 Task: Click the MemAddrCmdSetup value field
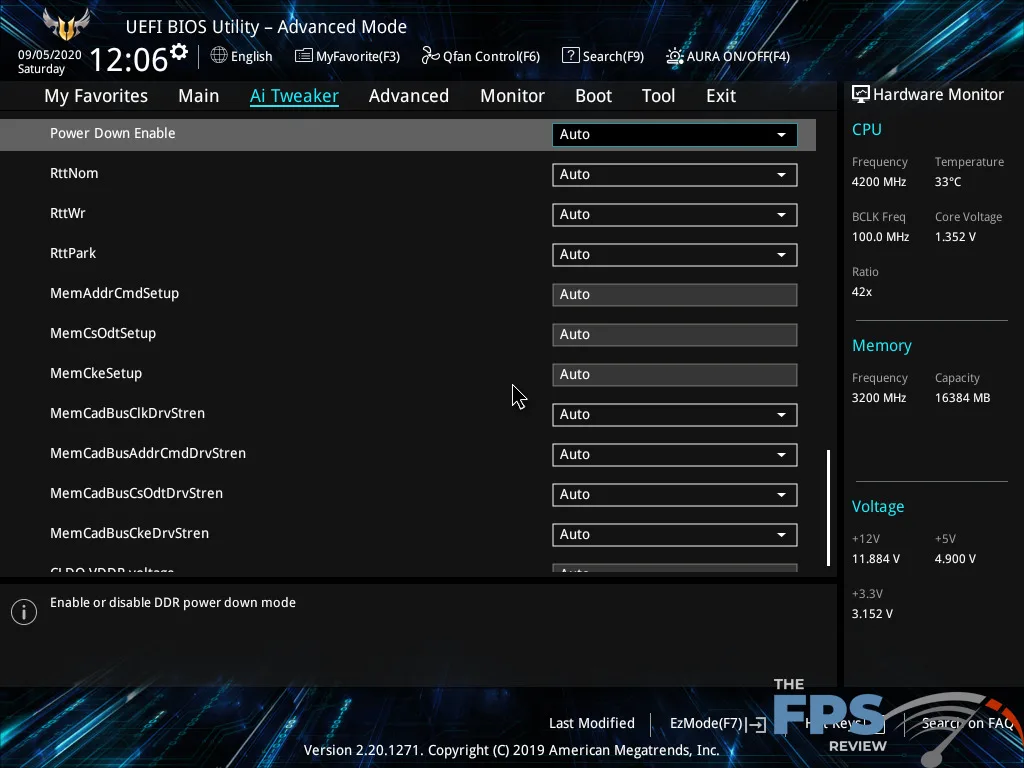click(675, 295)
